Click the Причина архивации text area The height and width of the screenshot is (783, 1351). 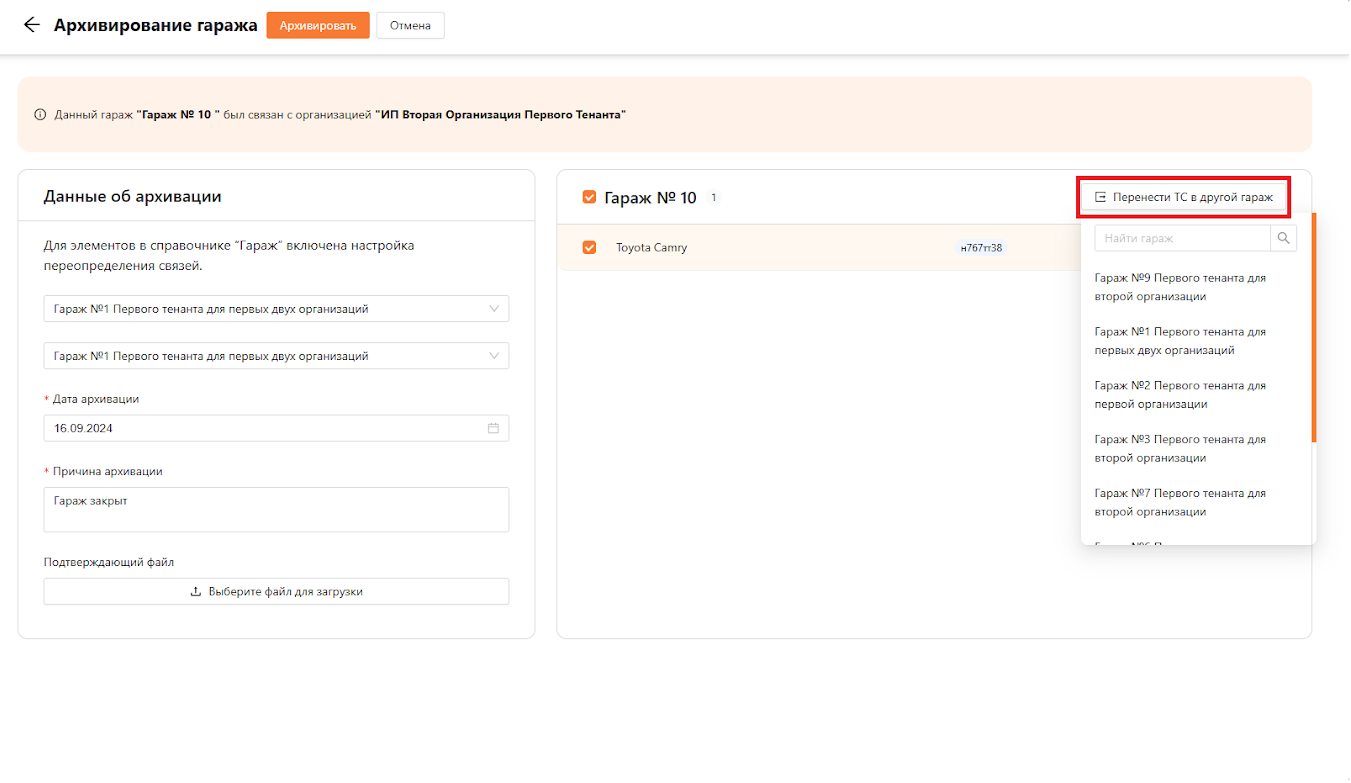pos(276,509)
